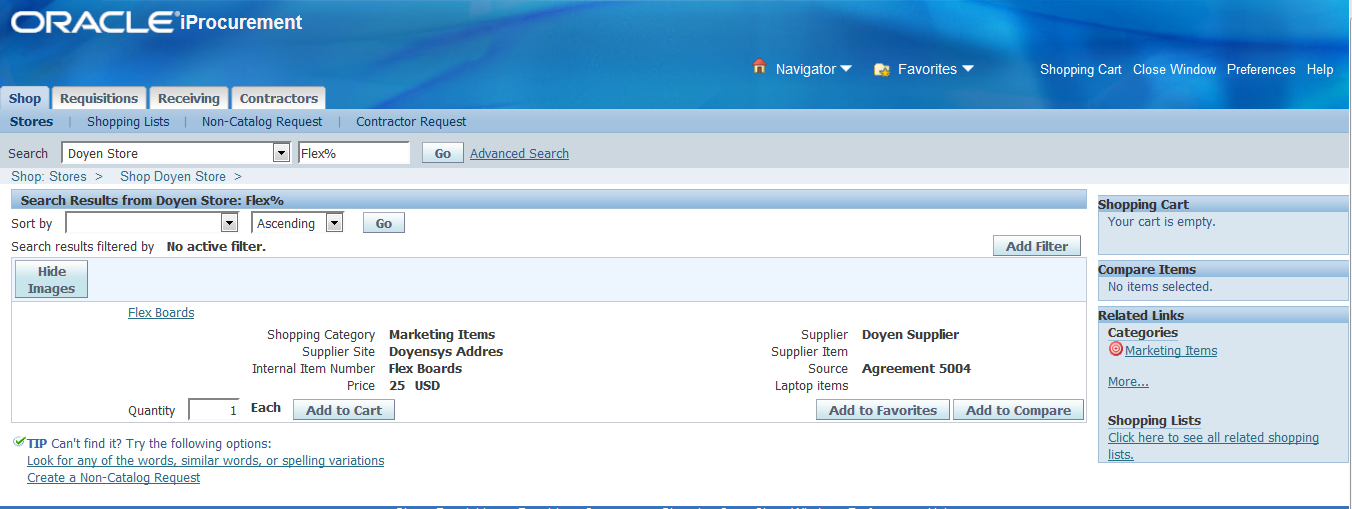Click the Navigator home icon

tap(759, 67)
